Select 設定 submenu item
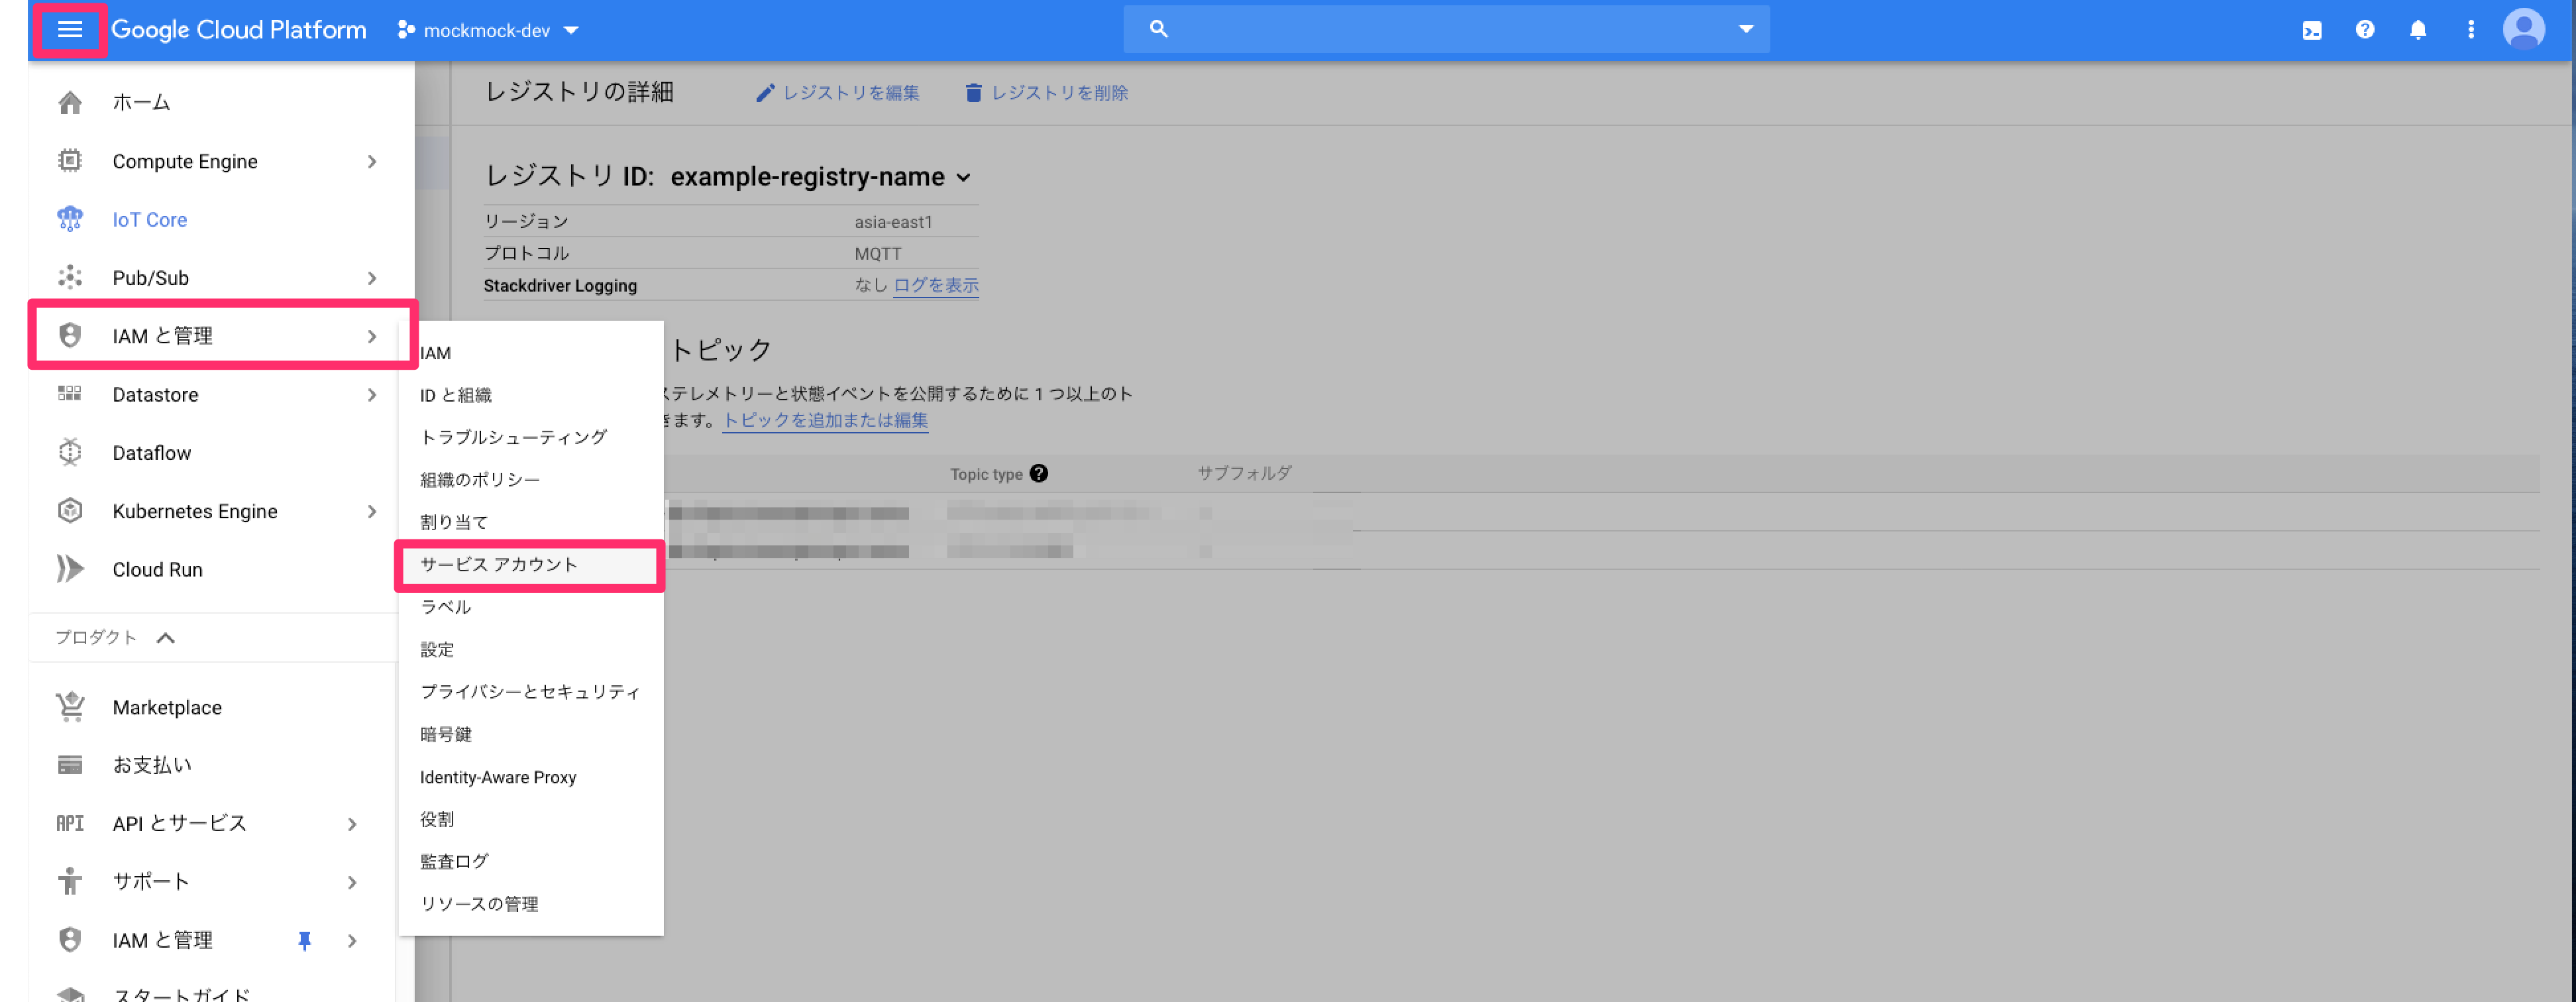 point(530,649)
